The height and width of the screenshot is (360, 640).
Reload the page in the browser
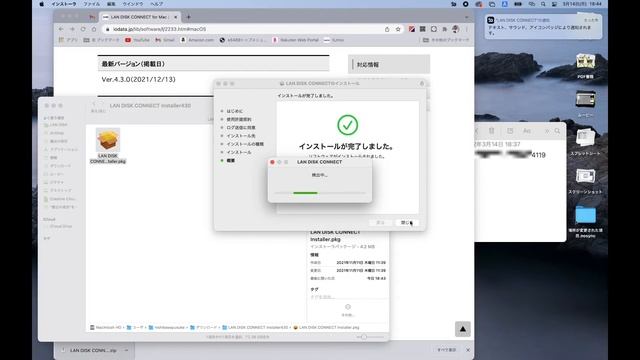click(x=83, y=29)
